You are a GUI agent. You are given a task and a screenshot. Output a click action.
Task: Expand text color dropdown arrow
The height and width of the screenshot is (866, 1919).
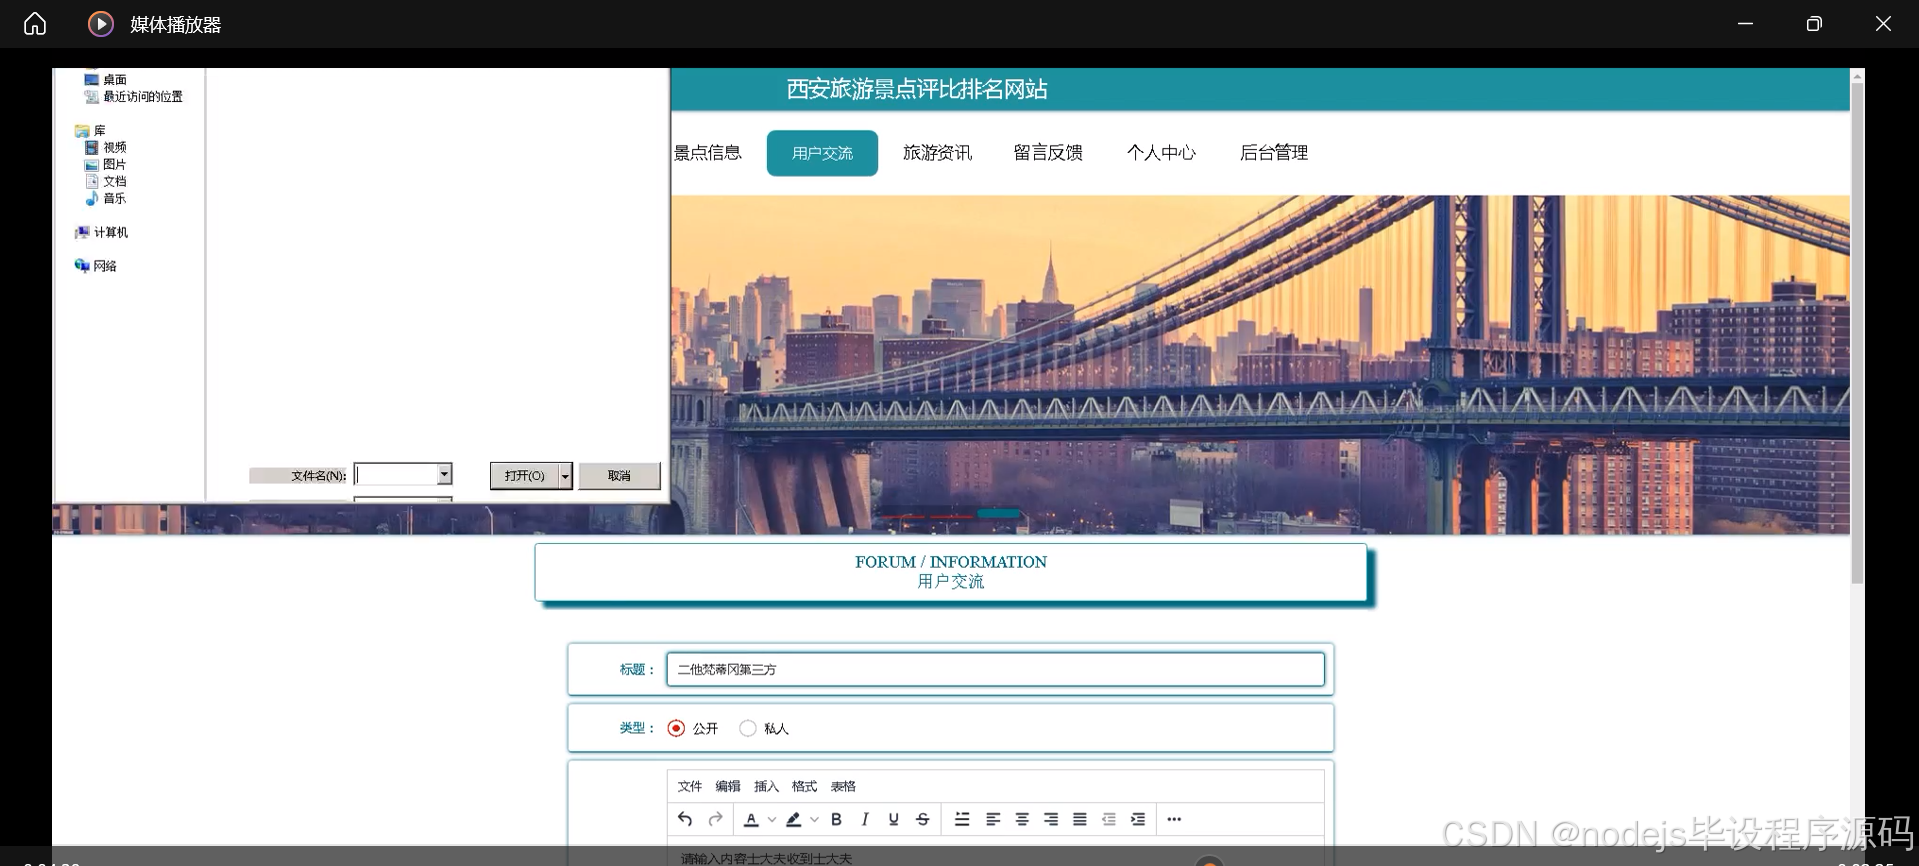[772, 819]
